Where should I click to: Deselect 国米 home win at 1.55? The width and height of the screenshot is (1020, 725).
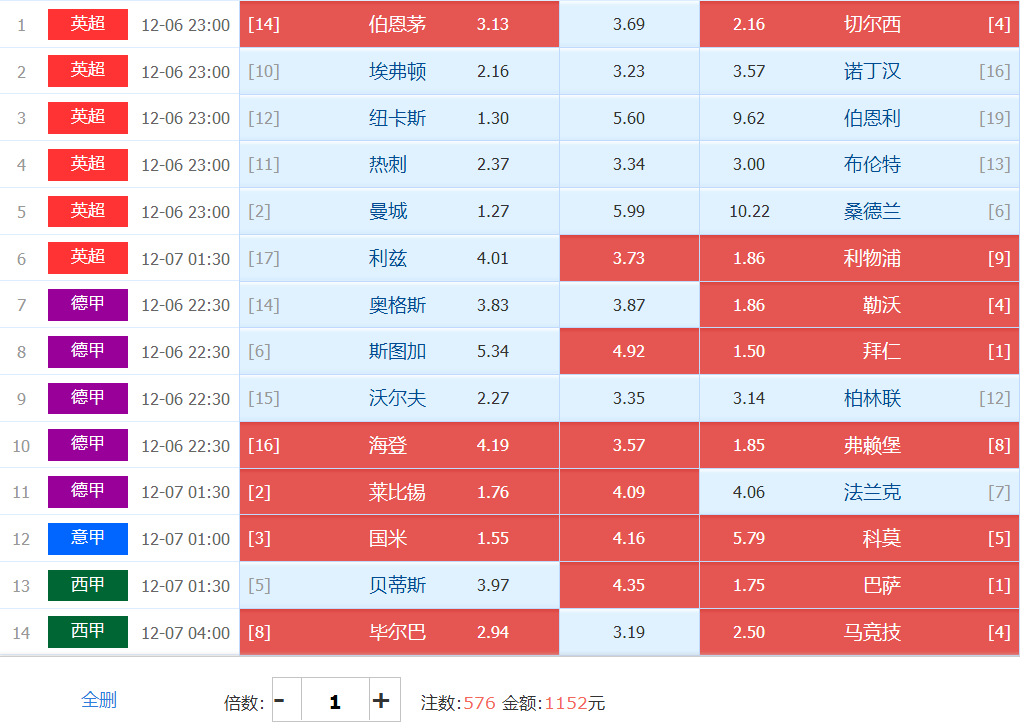(x=399, y=538)
